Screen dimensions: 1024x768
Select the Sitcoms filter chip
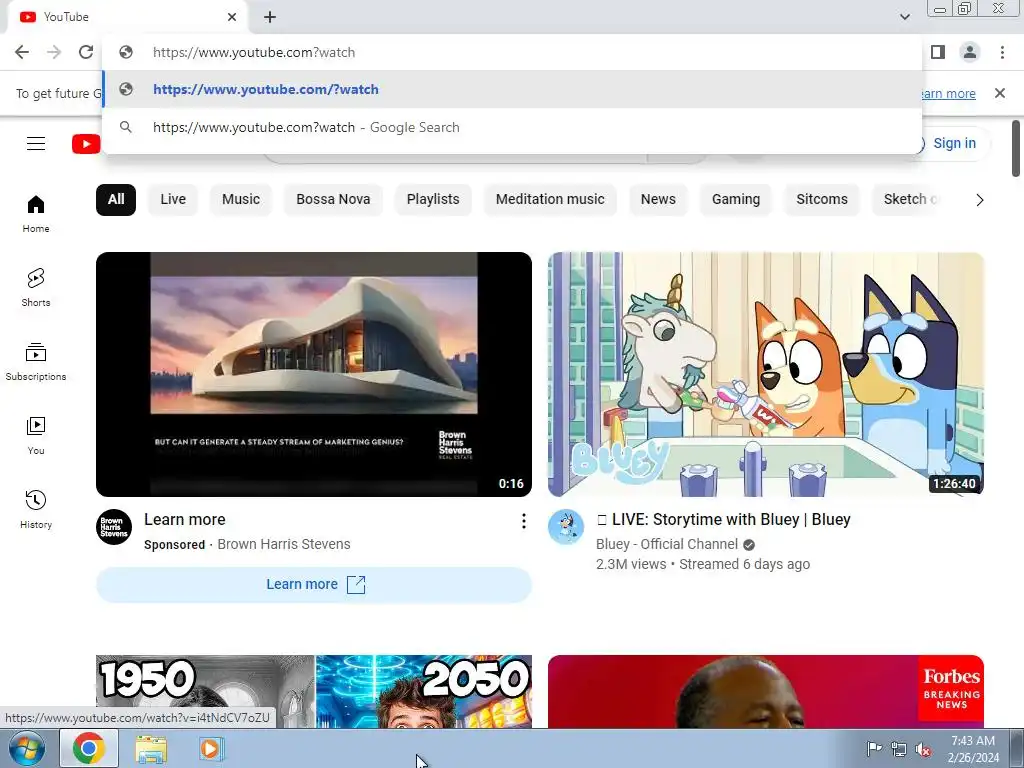coord(822,199)
